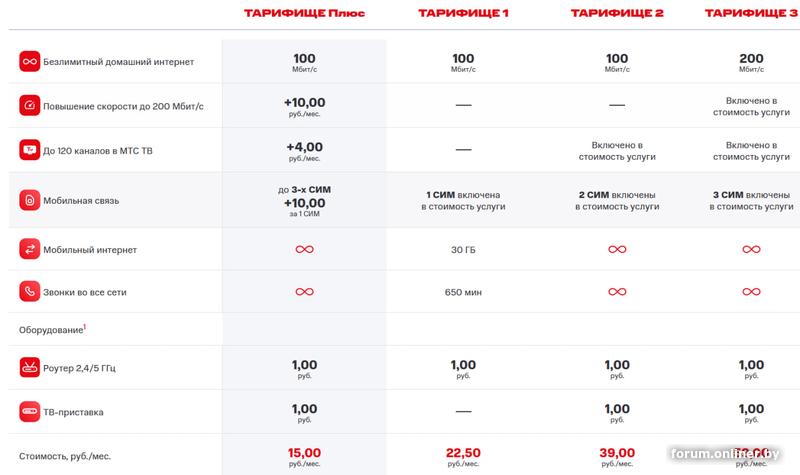The width and height of the screenshot is (800, 475).
Task: Click the router 2,4/5 GHz icon
Action: (x=28, y=368)
